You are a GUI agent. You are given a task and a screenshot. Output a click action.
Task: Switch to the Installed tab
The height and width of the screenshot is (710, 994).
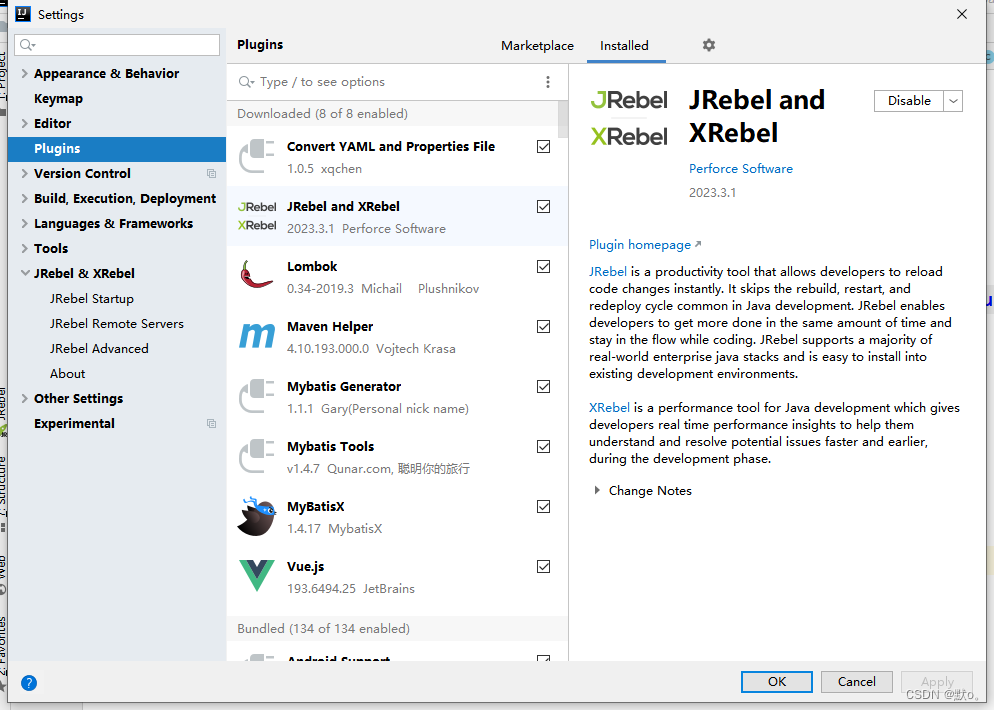pyautogui.click(x=624, y=46)
